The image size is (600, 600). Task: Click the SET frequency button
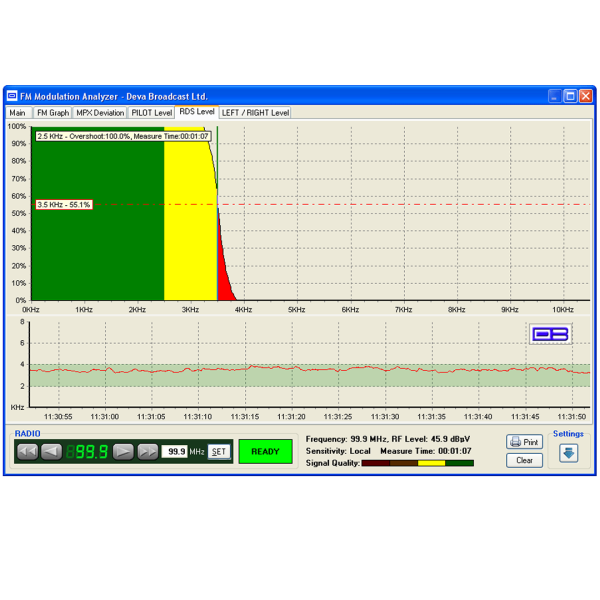(219, 452)
